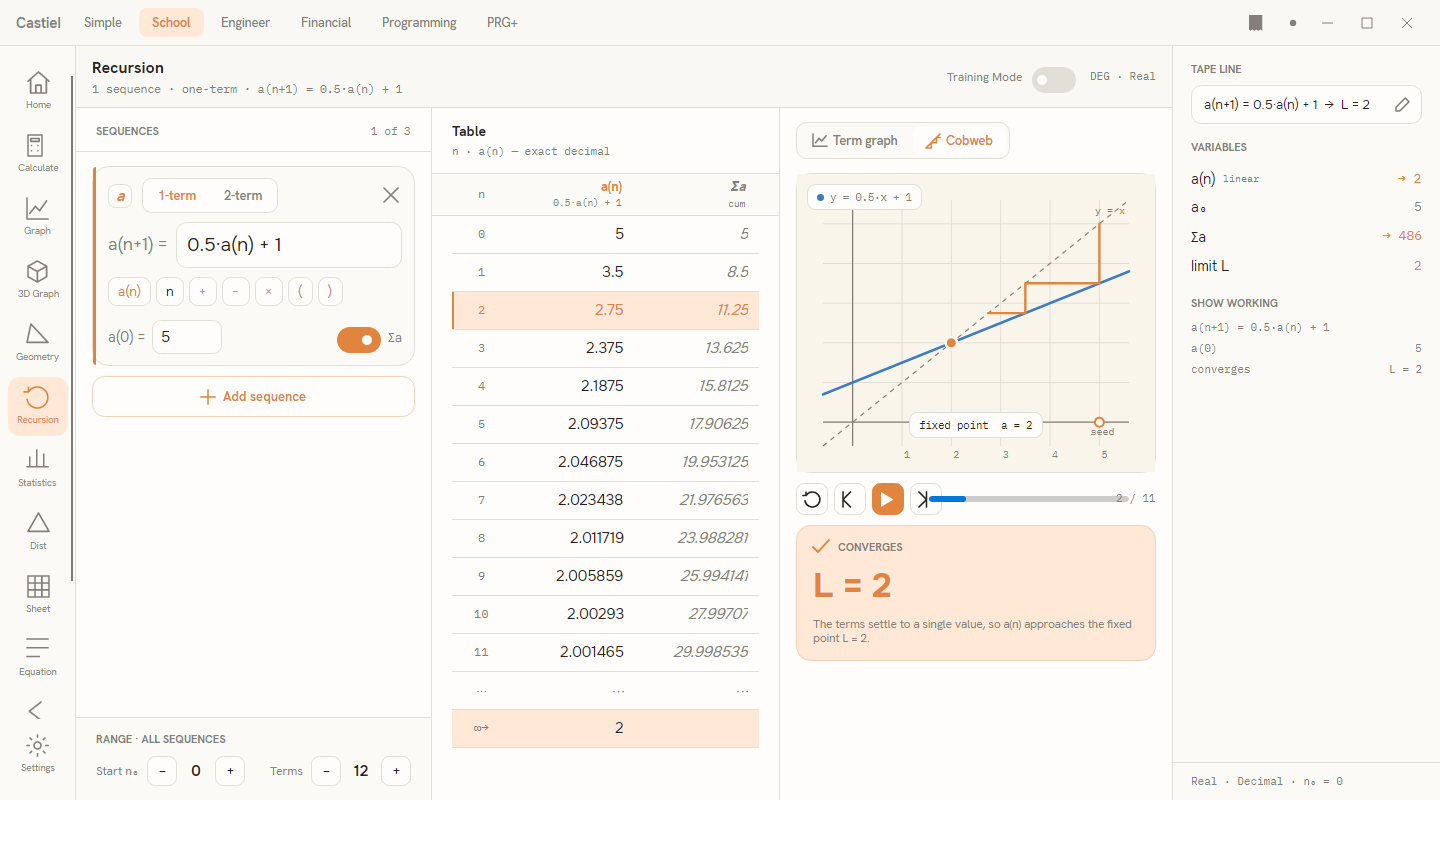Image resolution: width=1440 pixels, height=860 pixels.
Task: Select the sequence a label badge
Action: coord(121,196)
